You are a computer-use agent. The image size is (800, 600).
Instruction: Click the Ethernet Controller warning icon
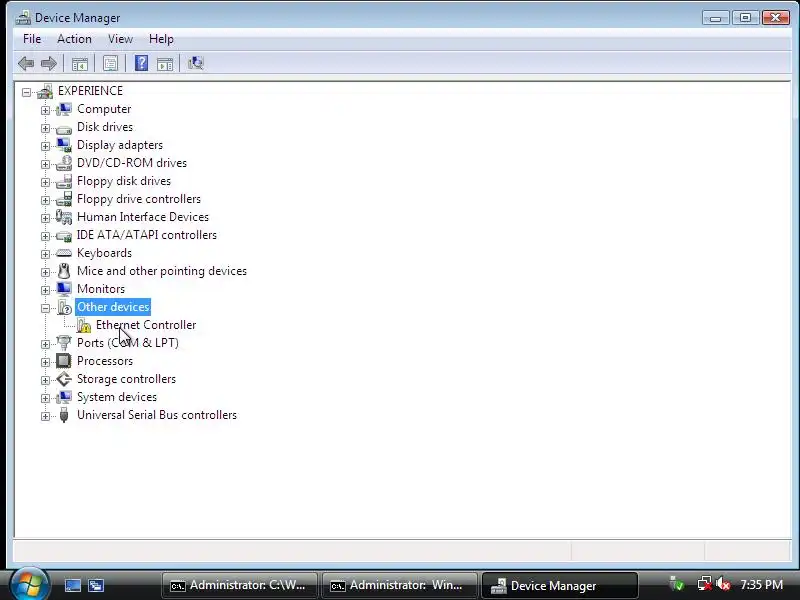(84, 325)
